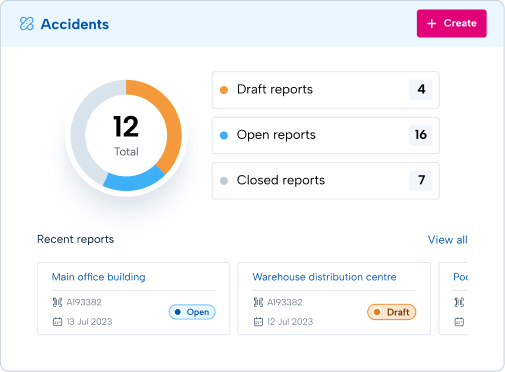Open the View all link
This screenshot has height=372, width=505.
[x=447, y=240]
